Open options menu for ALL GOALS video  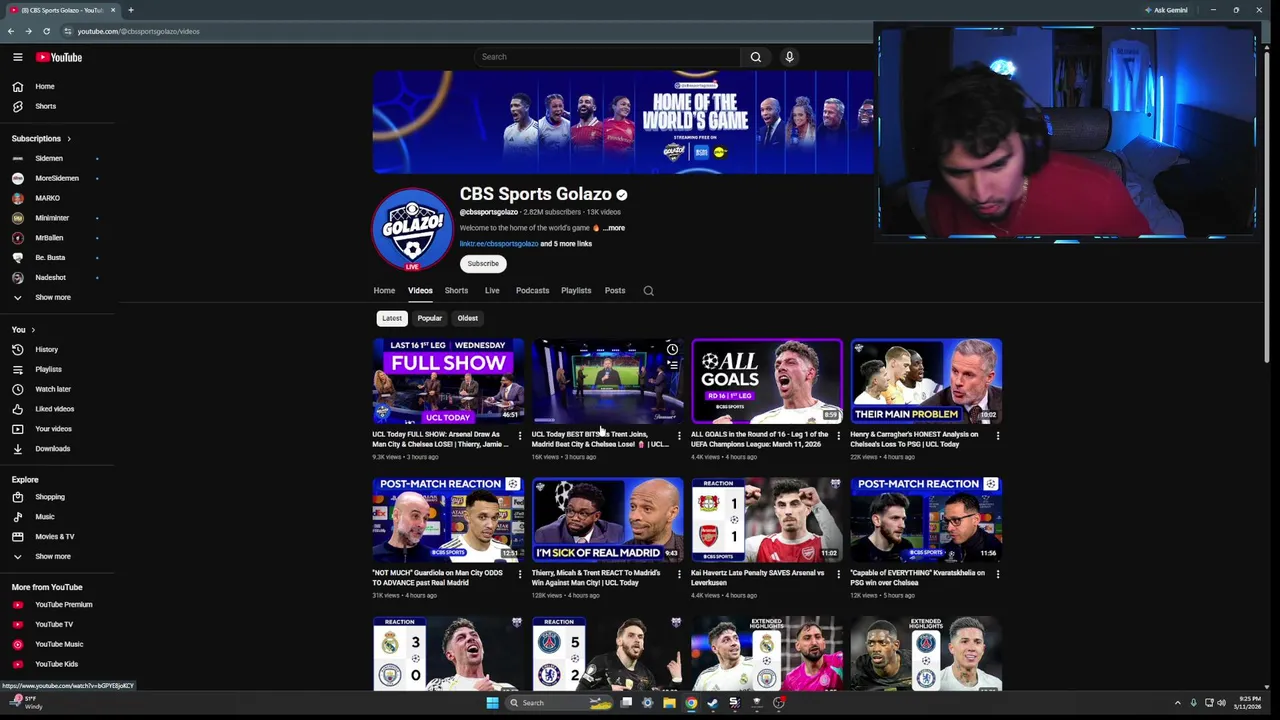[838, 435]
